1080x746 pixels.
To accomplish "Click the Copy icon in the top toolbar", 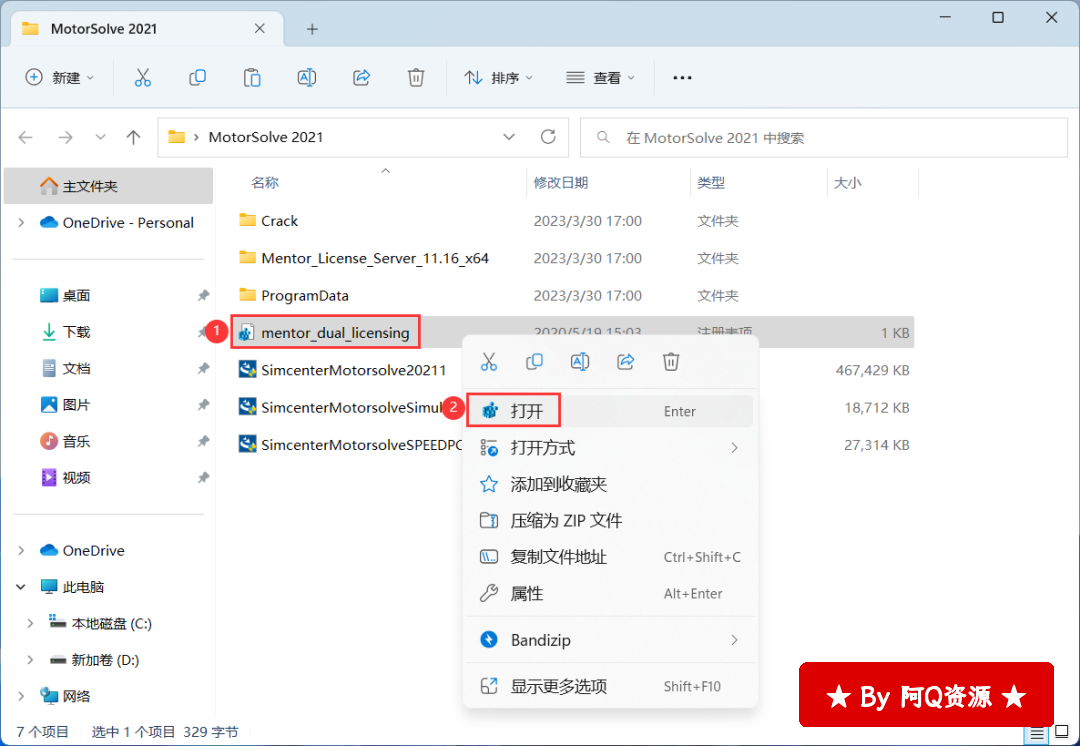I will [197, 77].
